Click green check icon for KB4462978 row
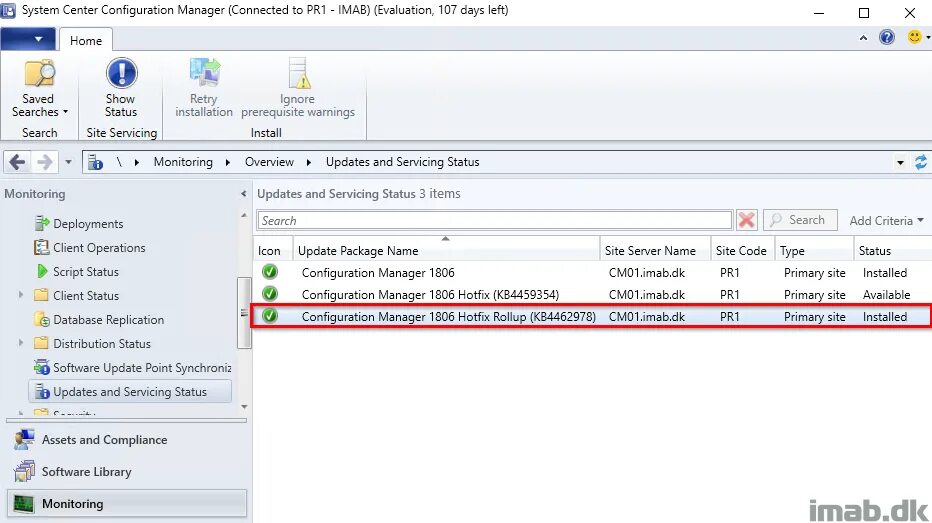The width and height of the screenshot is (932, 523). (x=270, y=316)
